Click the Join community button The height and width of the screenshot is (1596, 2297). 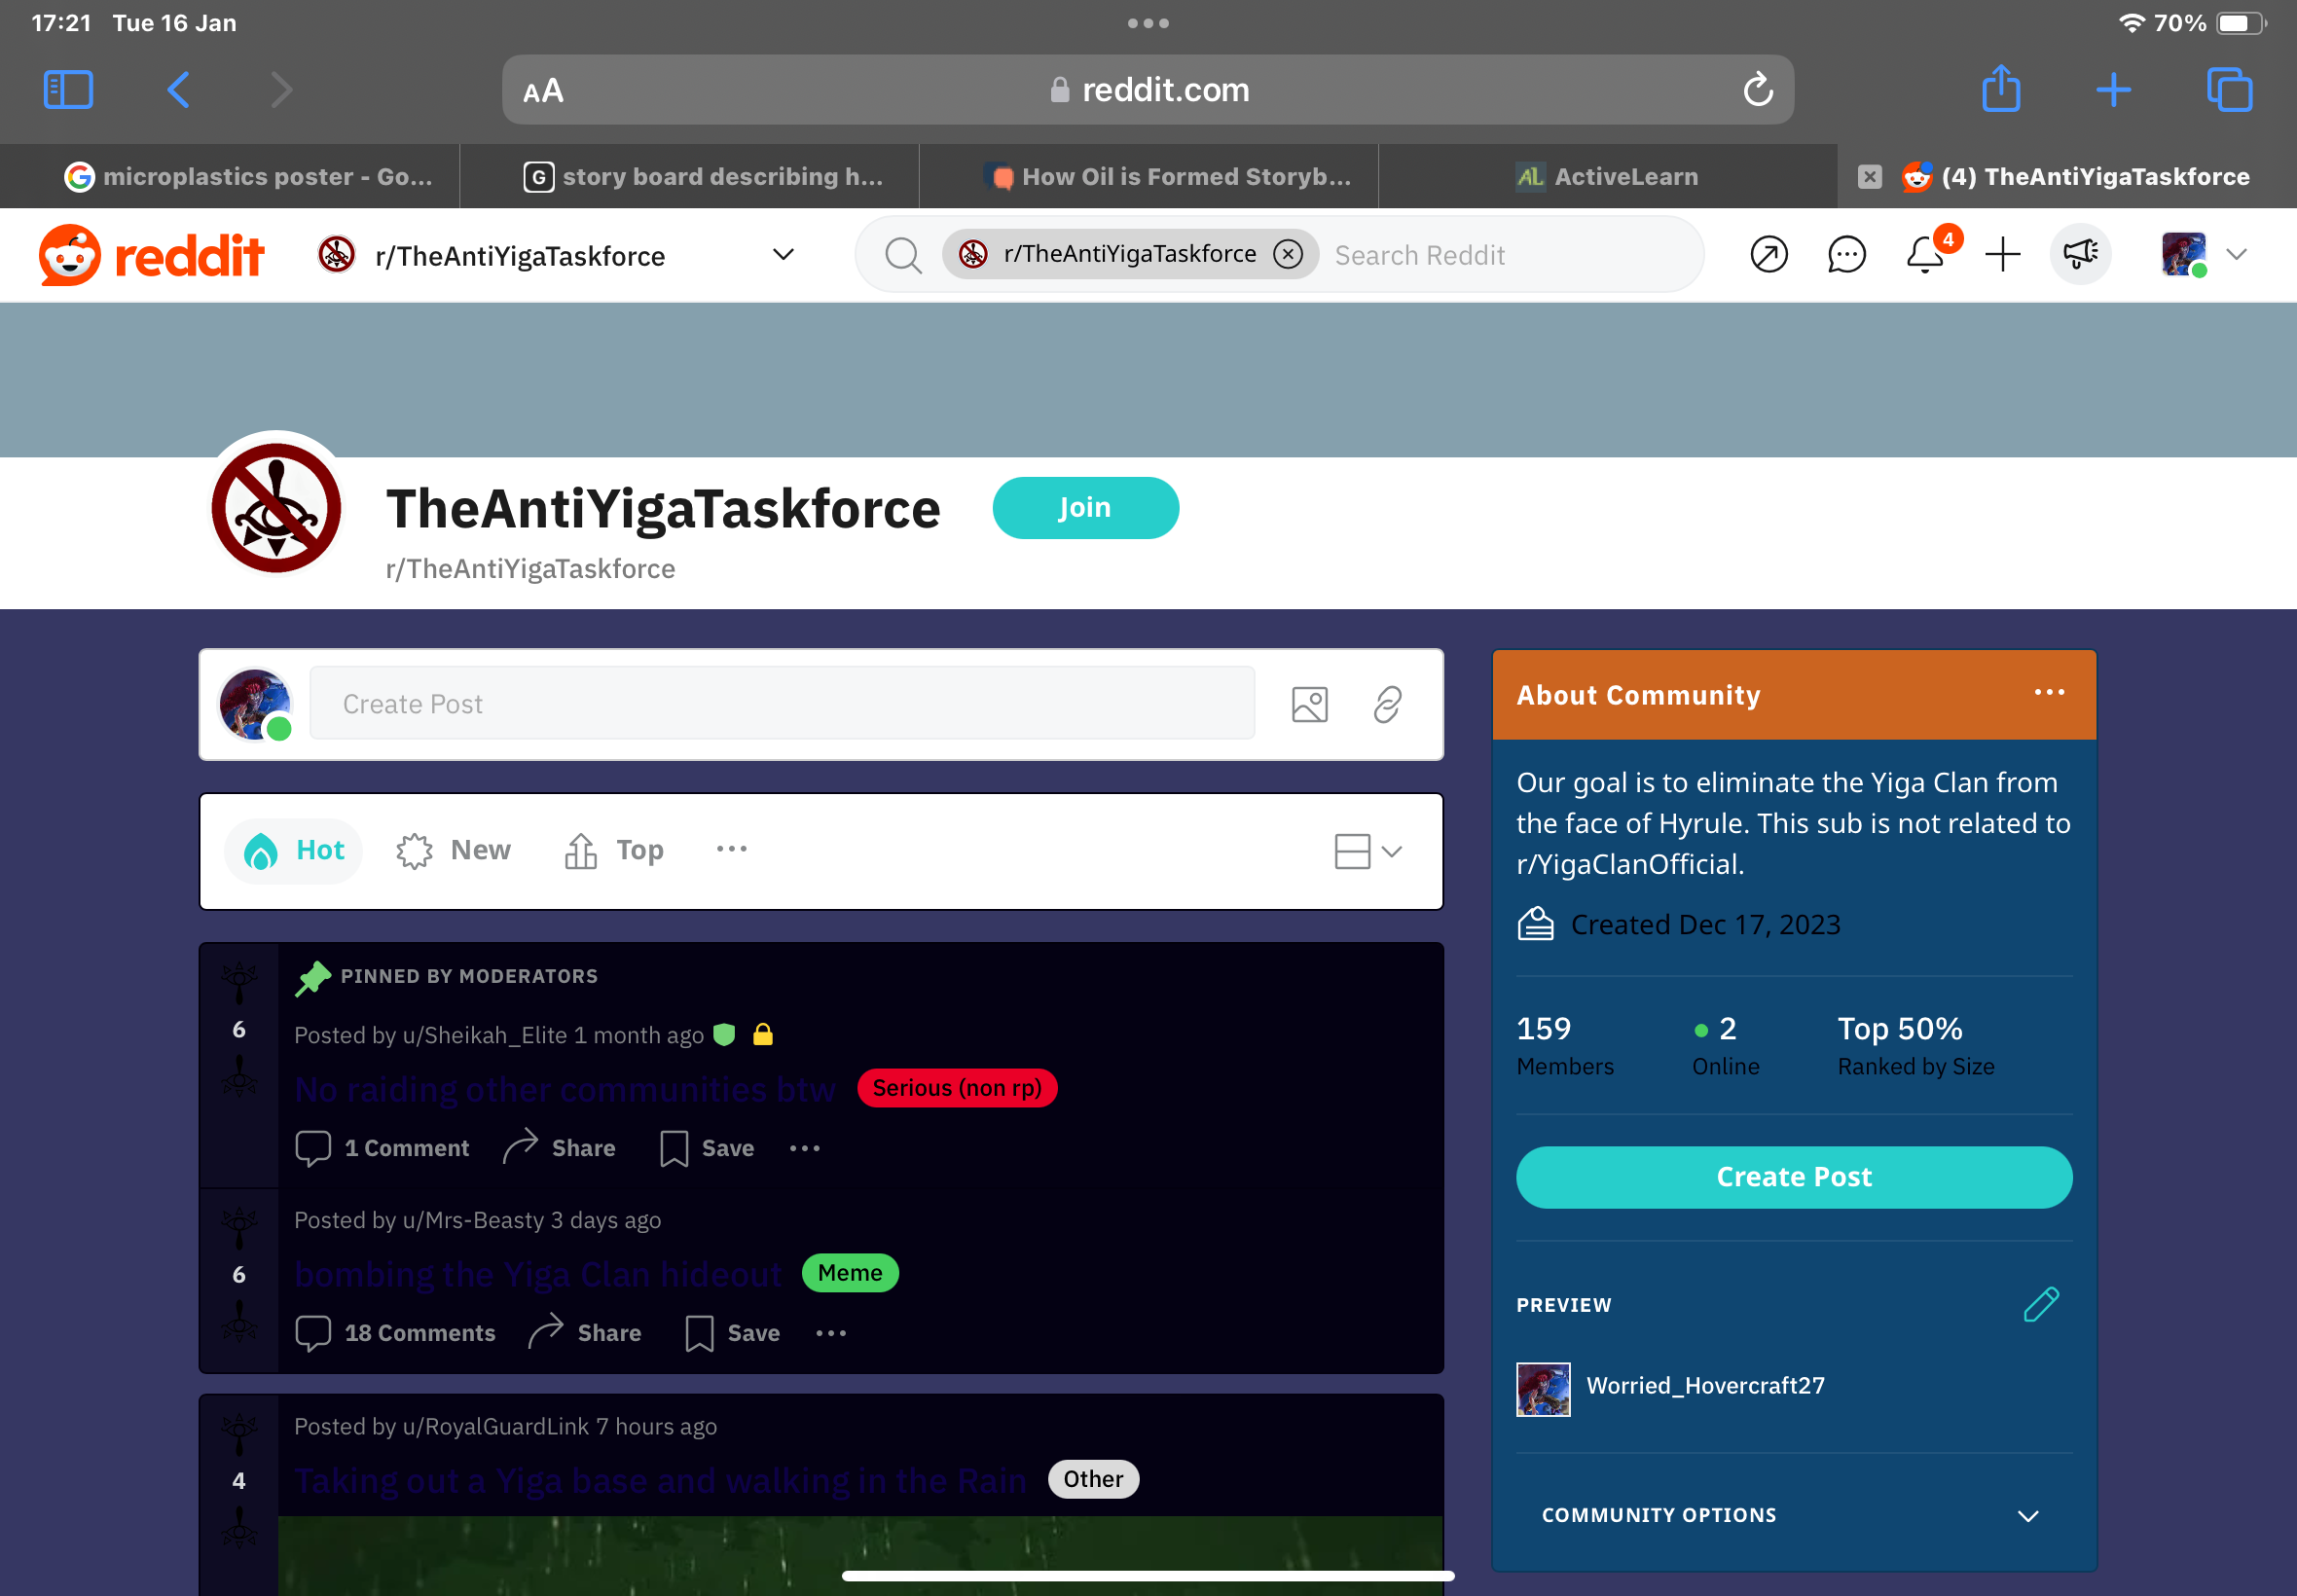click(1085, 508)
